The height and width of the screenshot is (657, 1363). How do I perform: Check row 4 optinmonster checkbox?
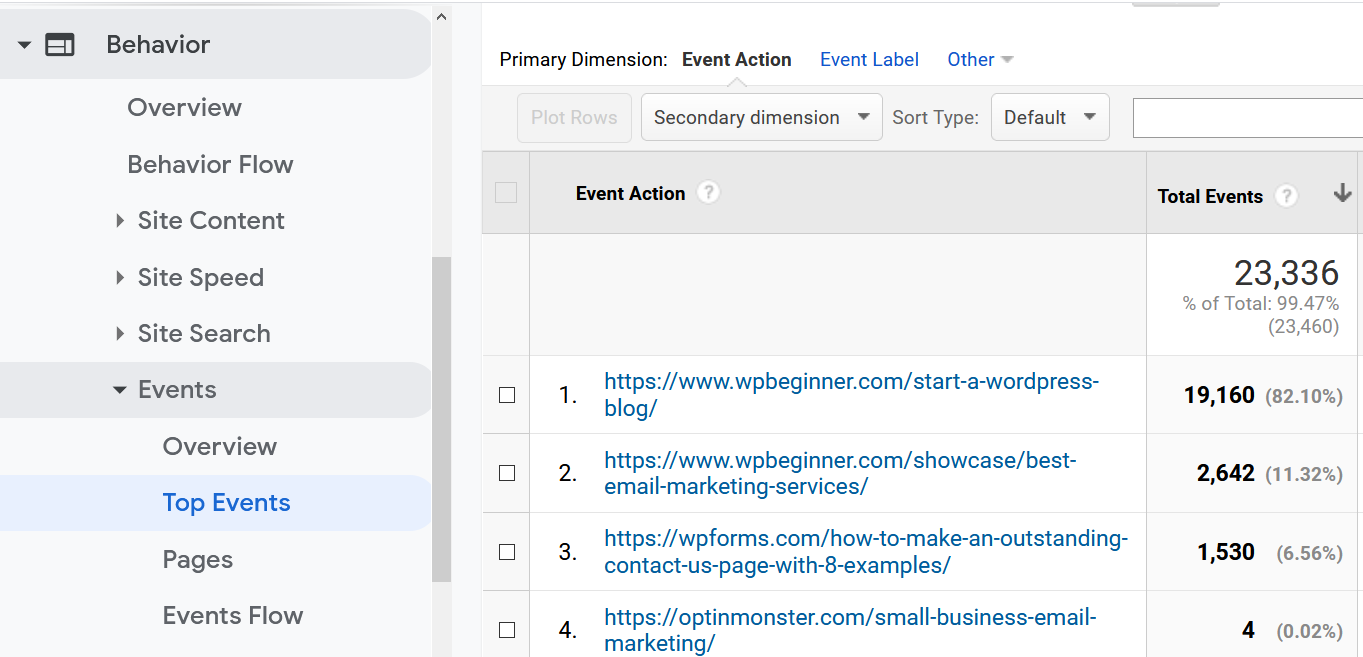[x=507, y=630]
